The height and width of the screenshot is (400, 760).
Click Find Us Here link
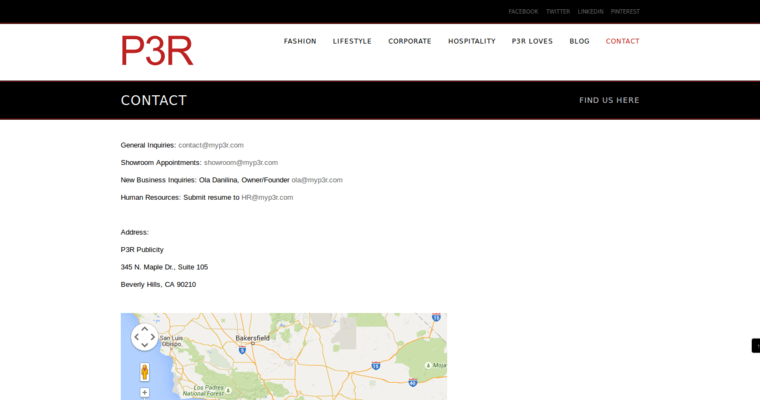pos(609,100)
